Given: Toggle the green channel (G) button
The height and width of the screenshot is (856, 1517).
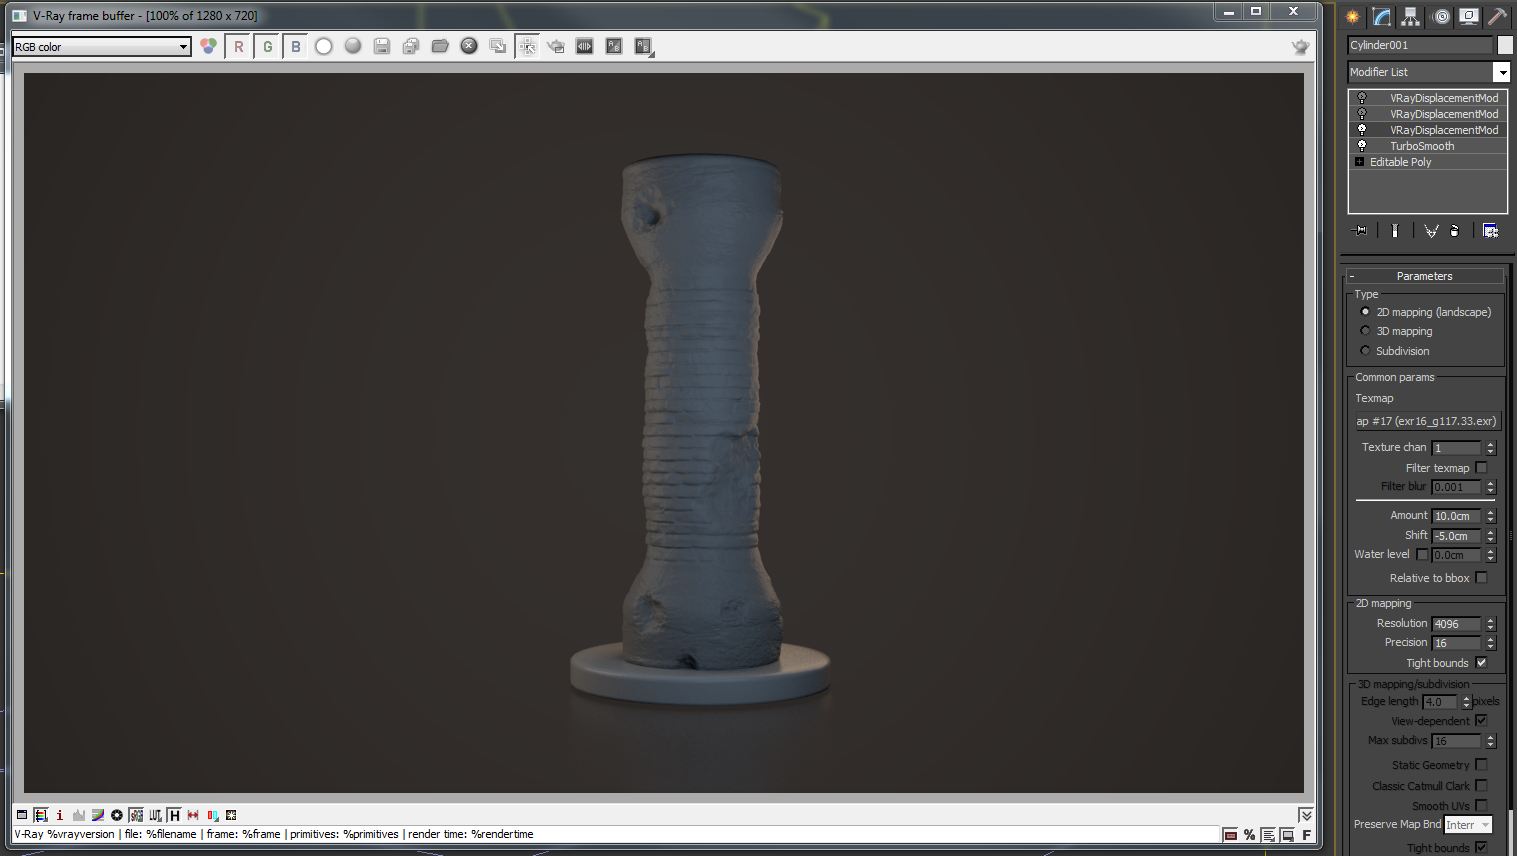Looking at the screenshot, I should point(267,46).
